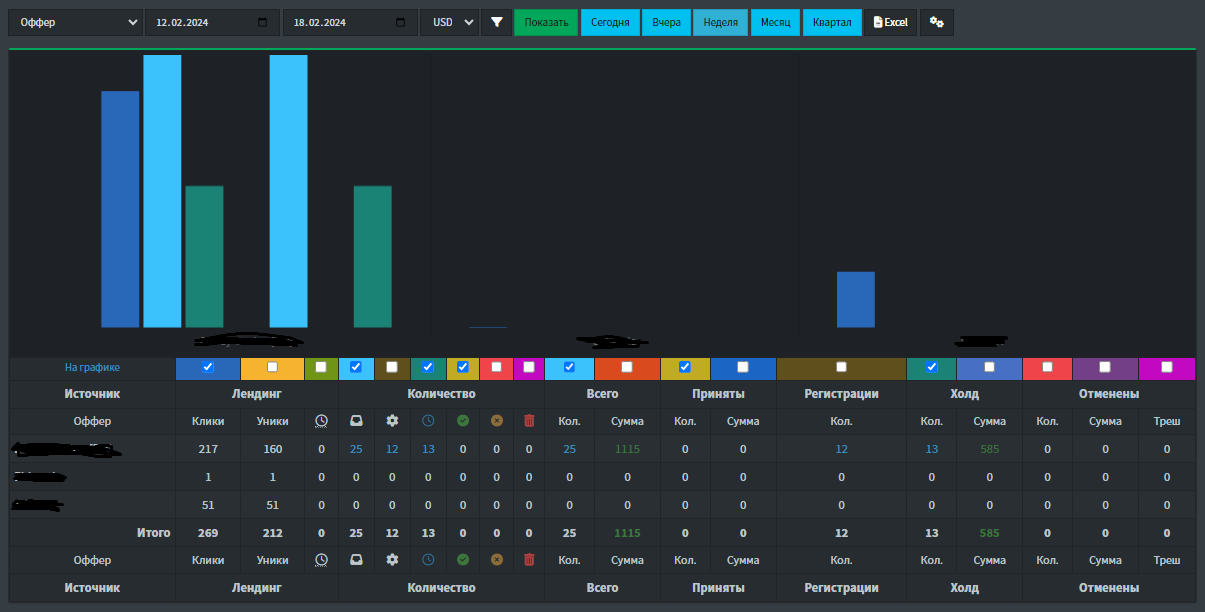Viewport: 1205px width, 612px height.
Task: Open the Оффер grouping dropdown
Action: click(75, 22)
